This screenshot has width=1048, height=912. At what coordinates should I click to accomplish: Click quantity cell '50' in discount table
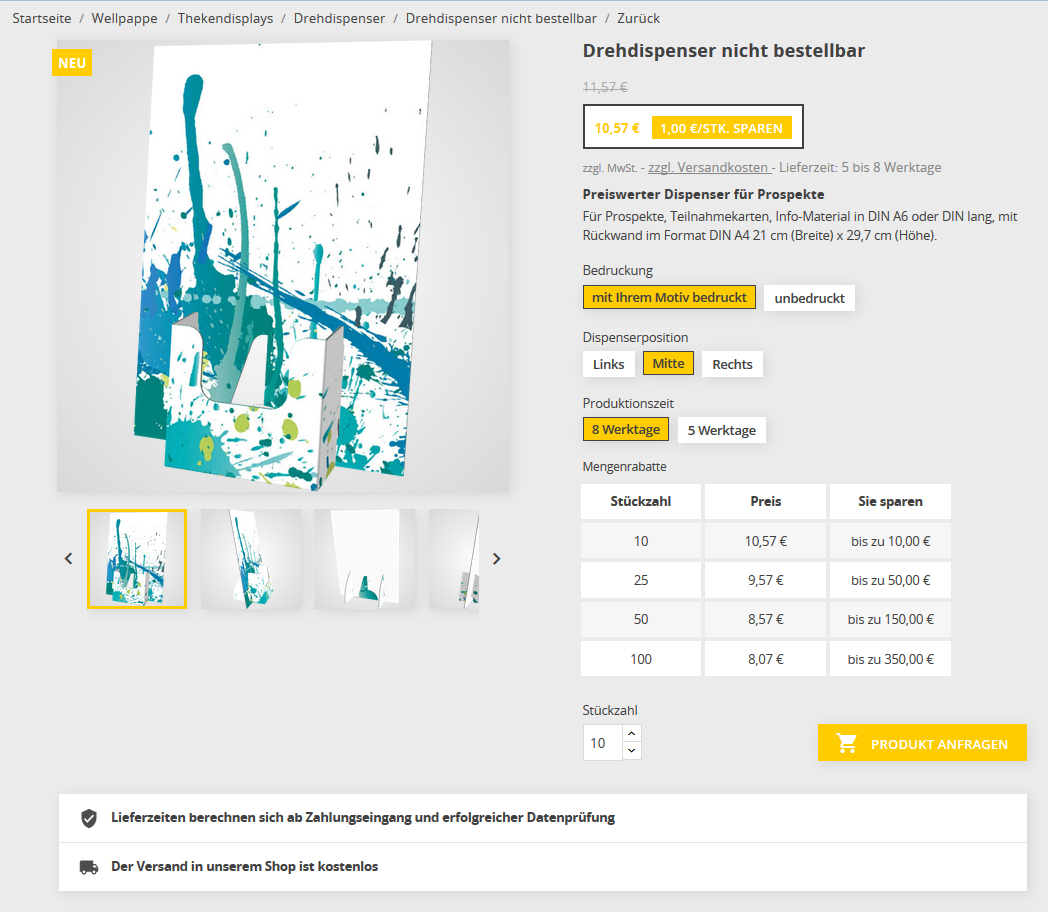pyautogui.click(x=641, y=619)
